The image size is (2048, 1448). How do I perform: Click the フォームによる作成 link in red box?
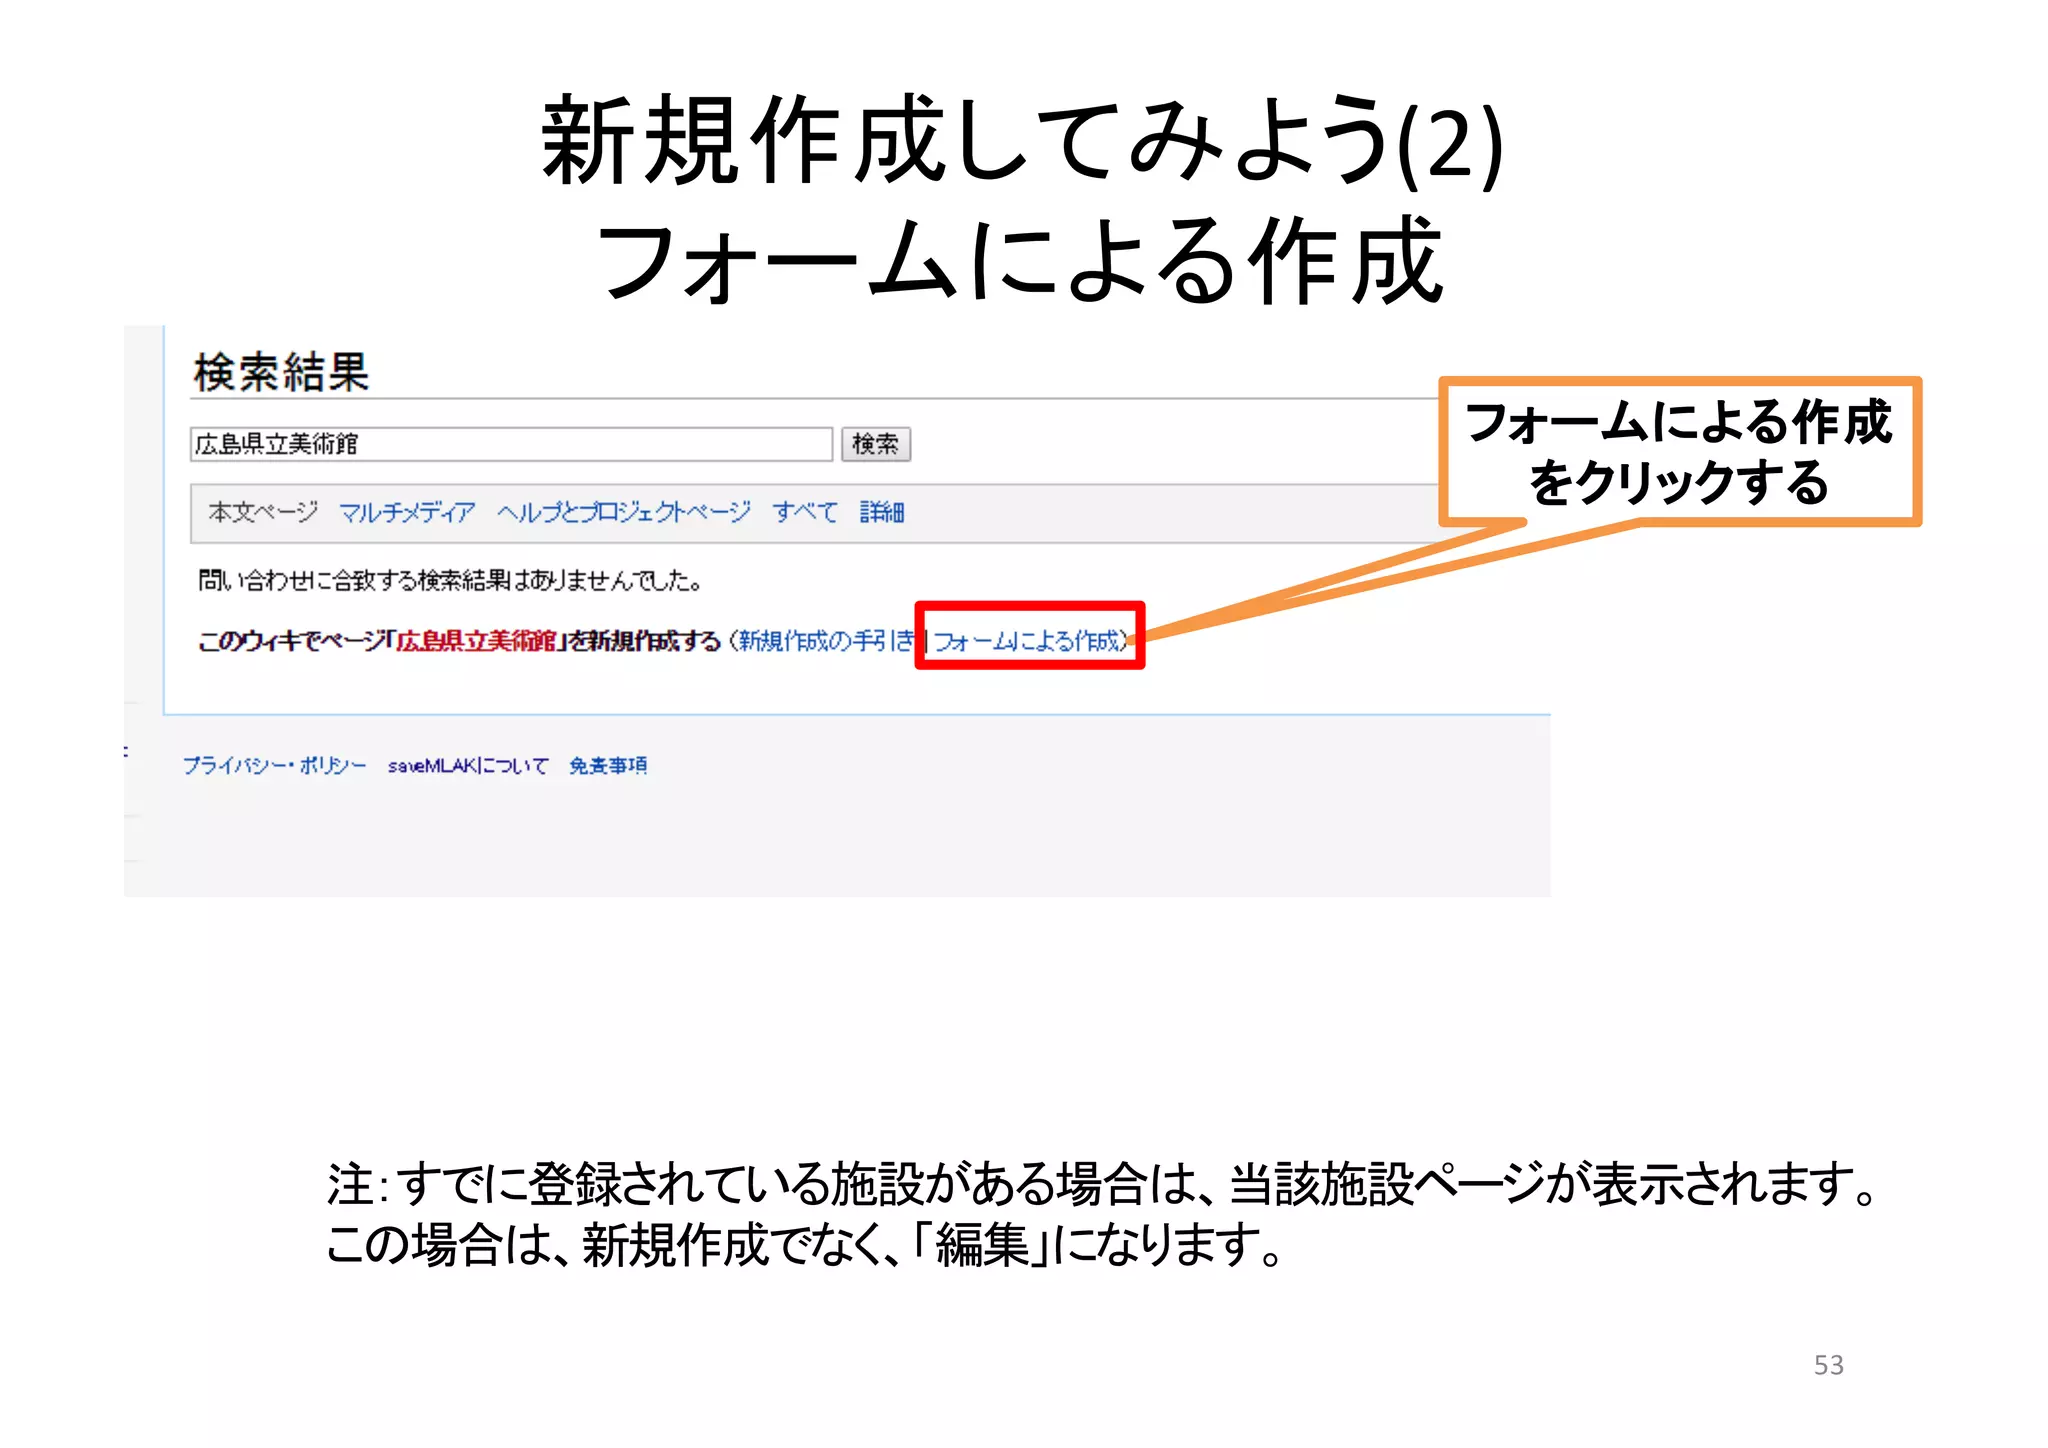point(1029,641)
